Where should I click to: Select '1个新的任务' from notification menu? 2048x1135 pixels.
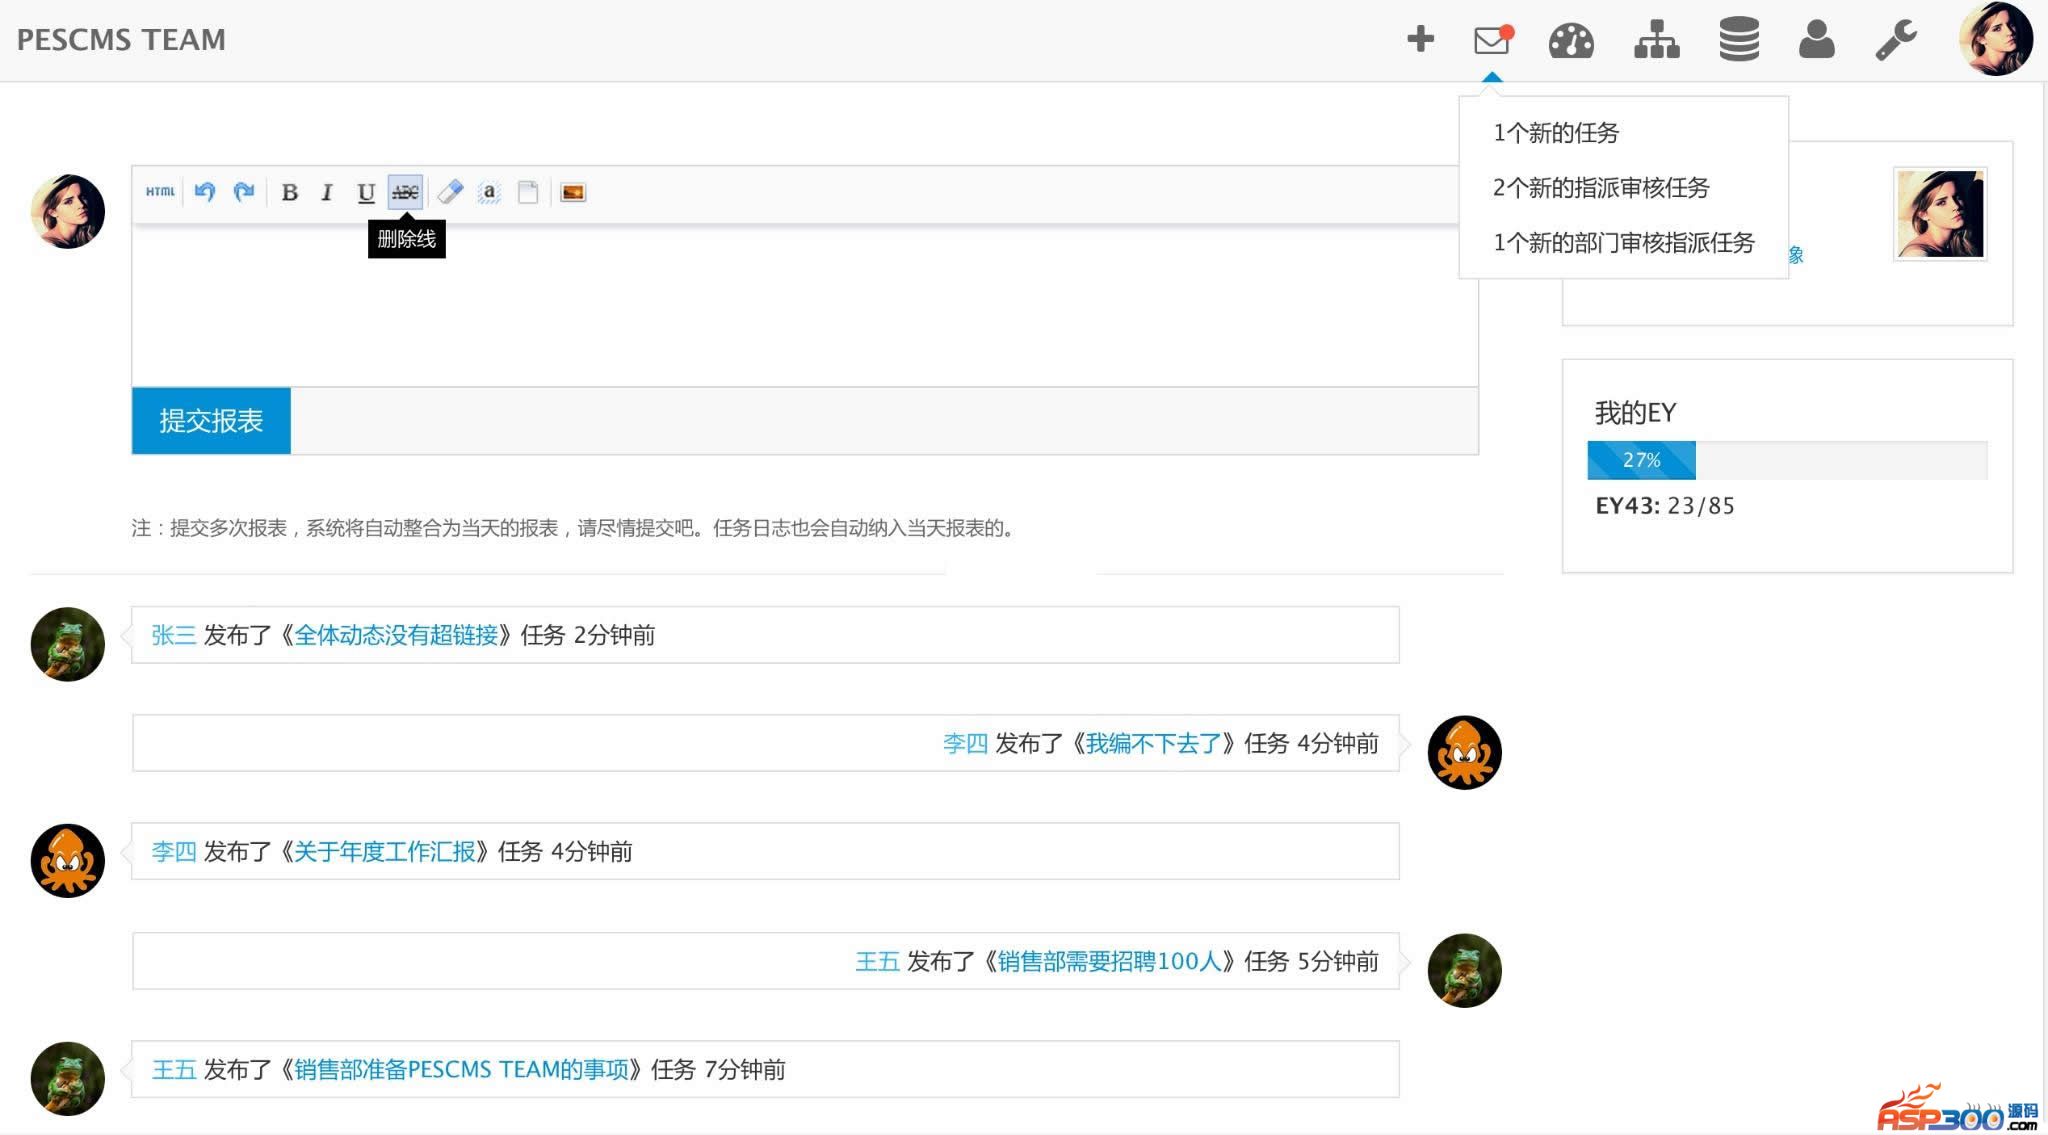[1555, 133]
